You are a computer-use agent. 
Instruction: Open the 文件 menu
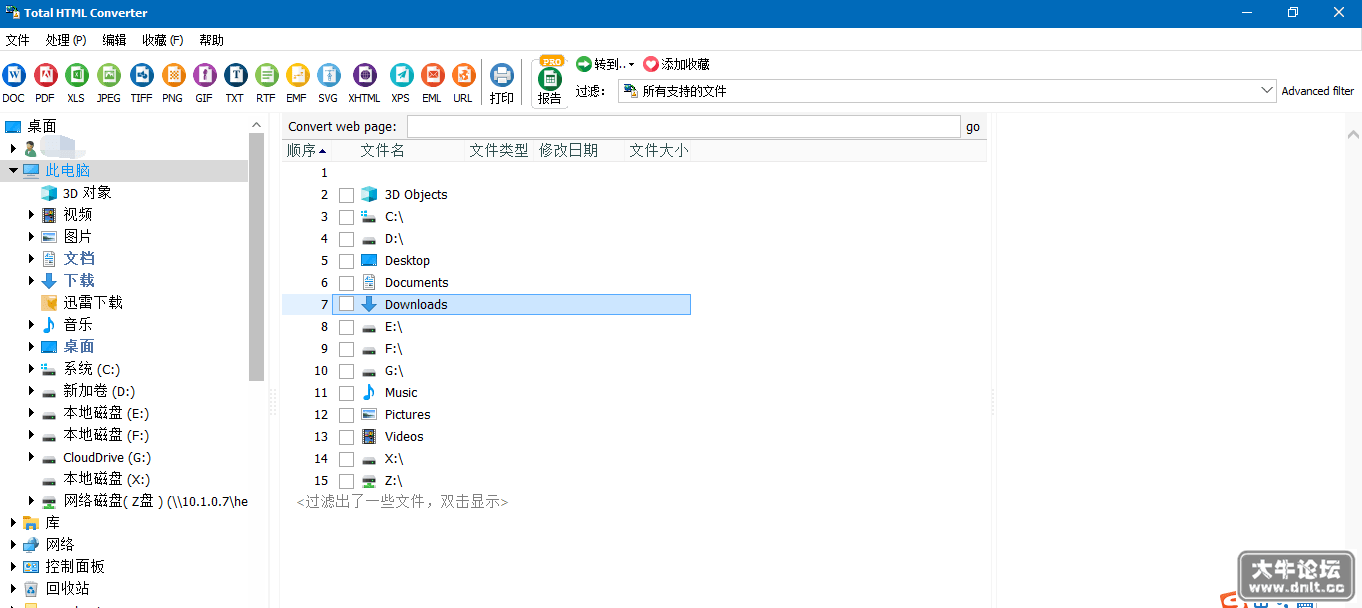tap(18, 40)
